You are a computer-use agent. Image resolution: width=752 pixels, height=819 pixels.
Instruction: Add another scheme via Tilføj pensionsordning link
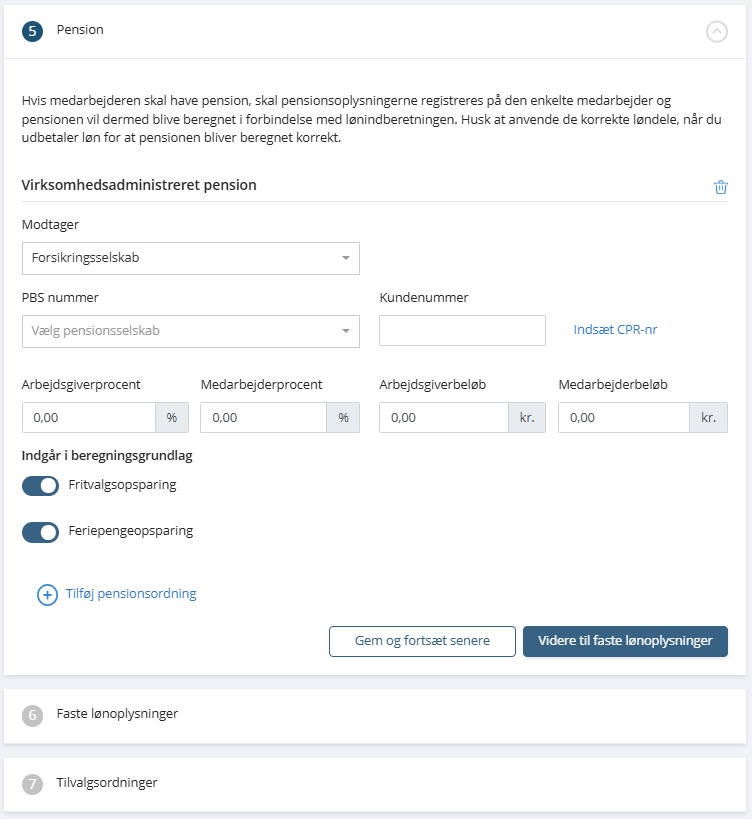(x=131, y=594)
